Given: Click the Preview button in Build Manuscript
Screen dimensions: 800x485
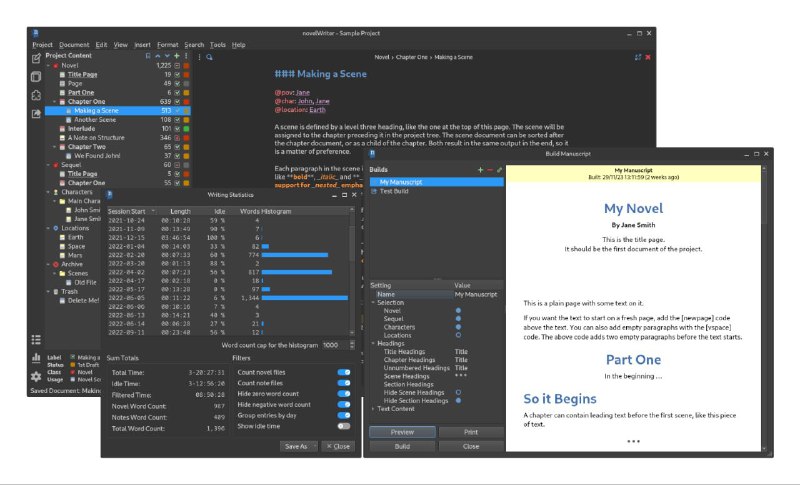Looking at the screenshot, I should pos(402,432).
